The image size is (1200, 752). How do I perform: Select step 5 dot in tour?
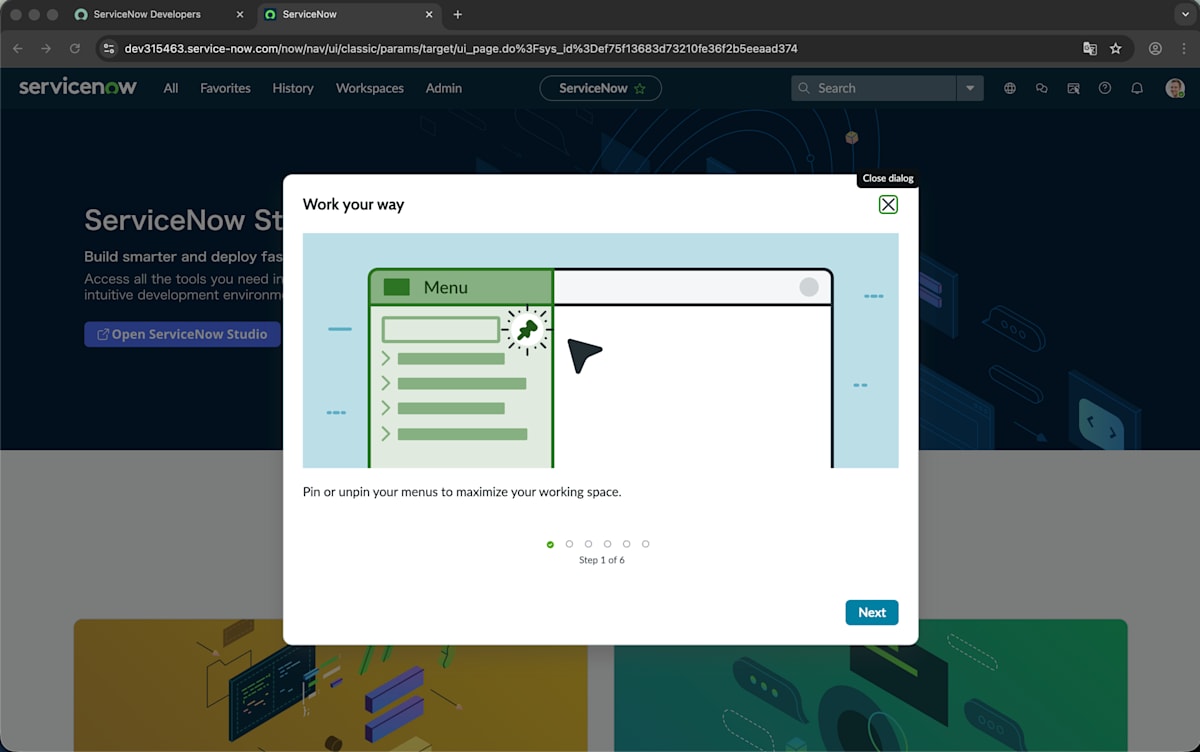[x=626, y=544]
